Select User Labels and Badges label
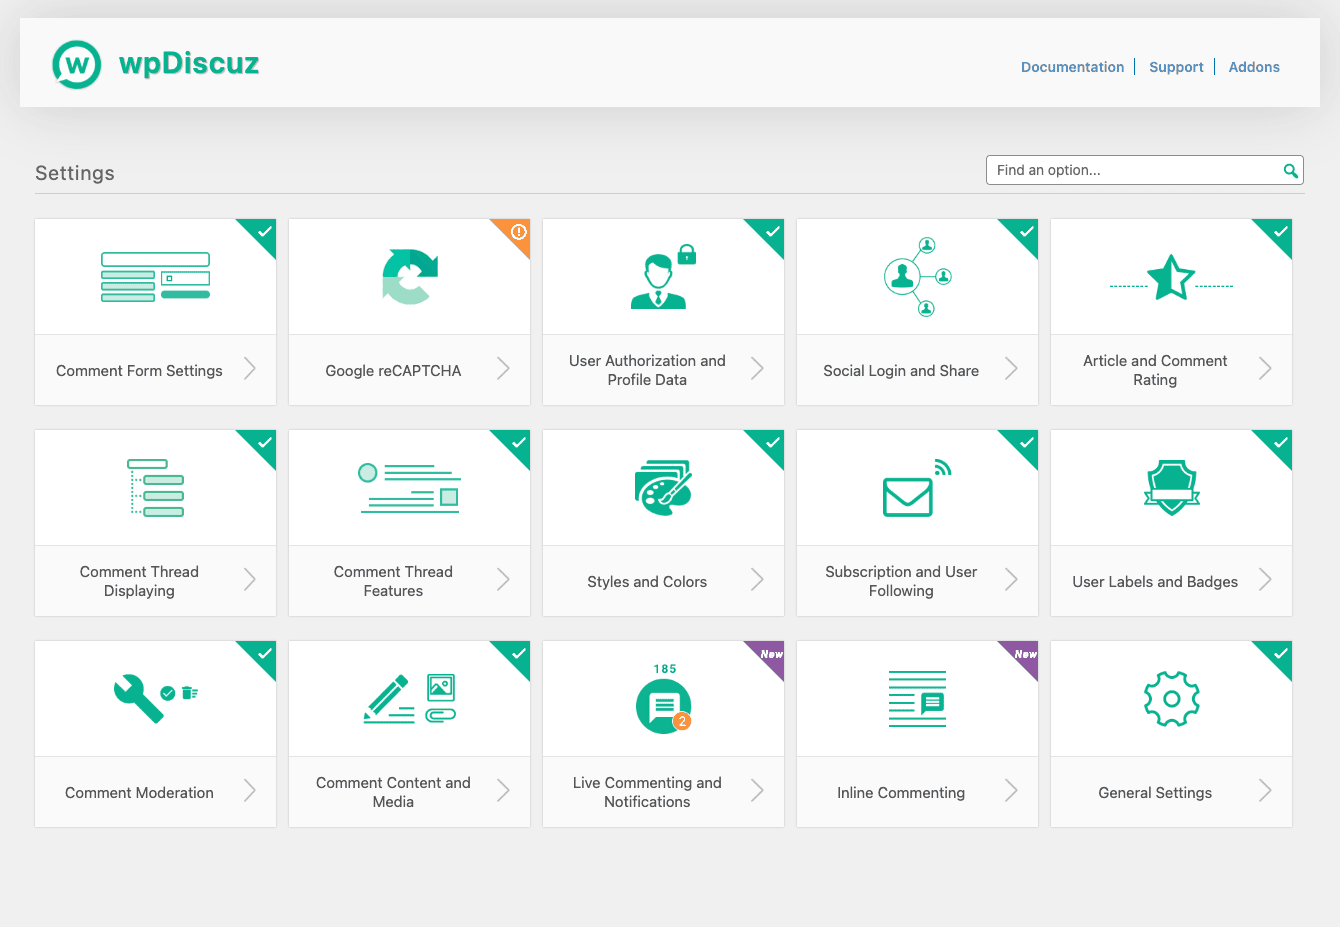The width and height of the screenshot is (1340, 927). [1155, 582]
